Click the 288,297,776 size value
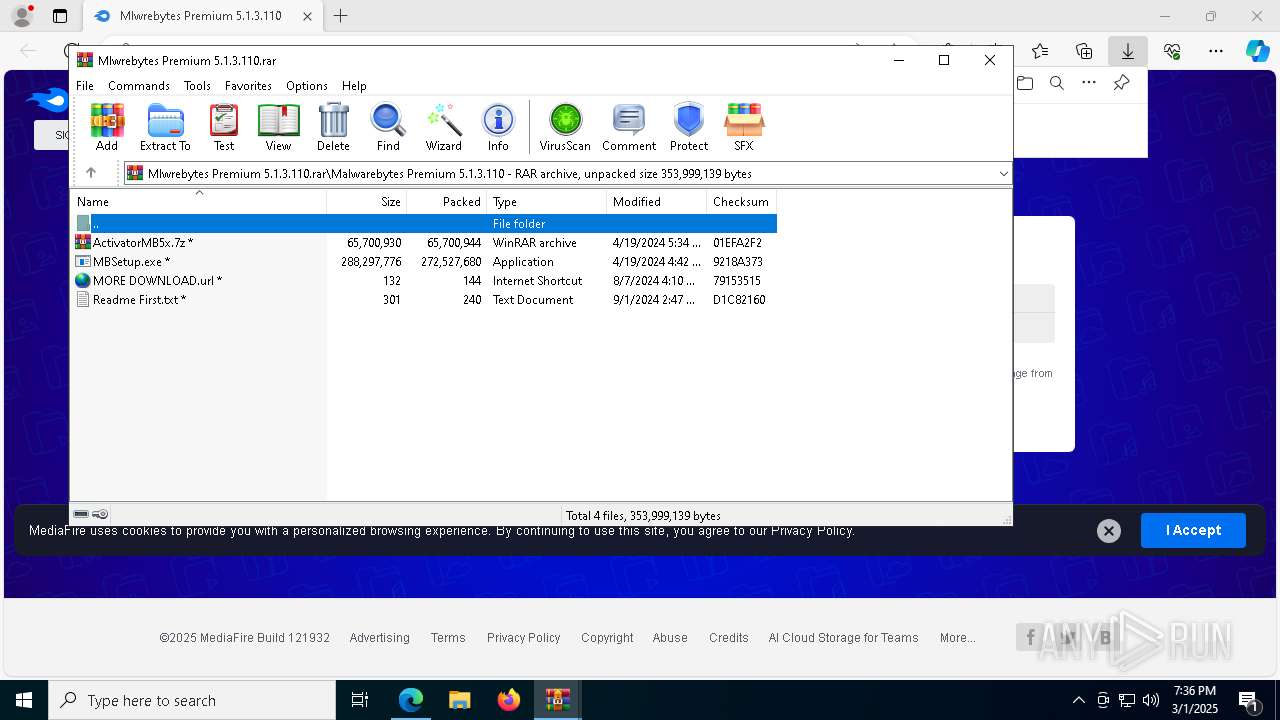Image resolution: width=1280 pixels, height=720 pixels. (371, 262)
